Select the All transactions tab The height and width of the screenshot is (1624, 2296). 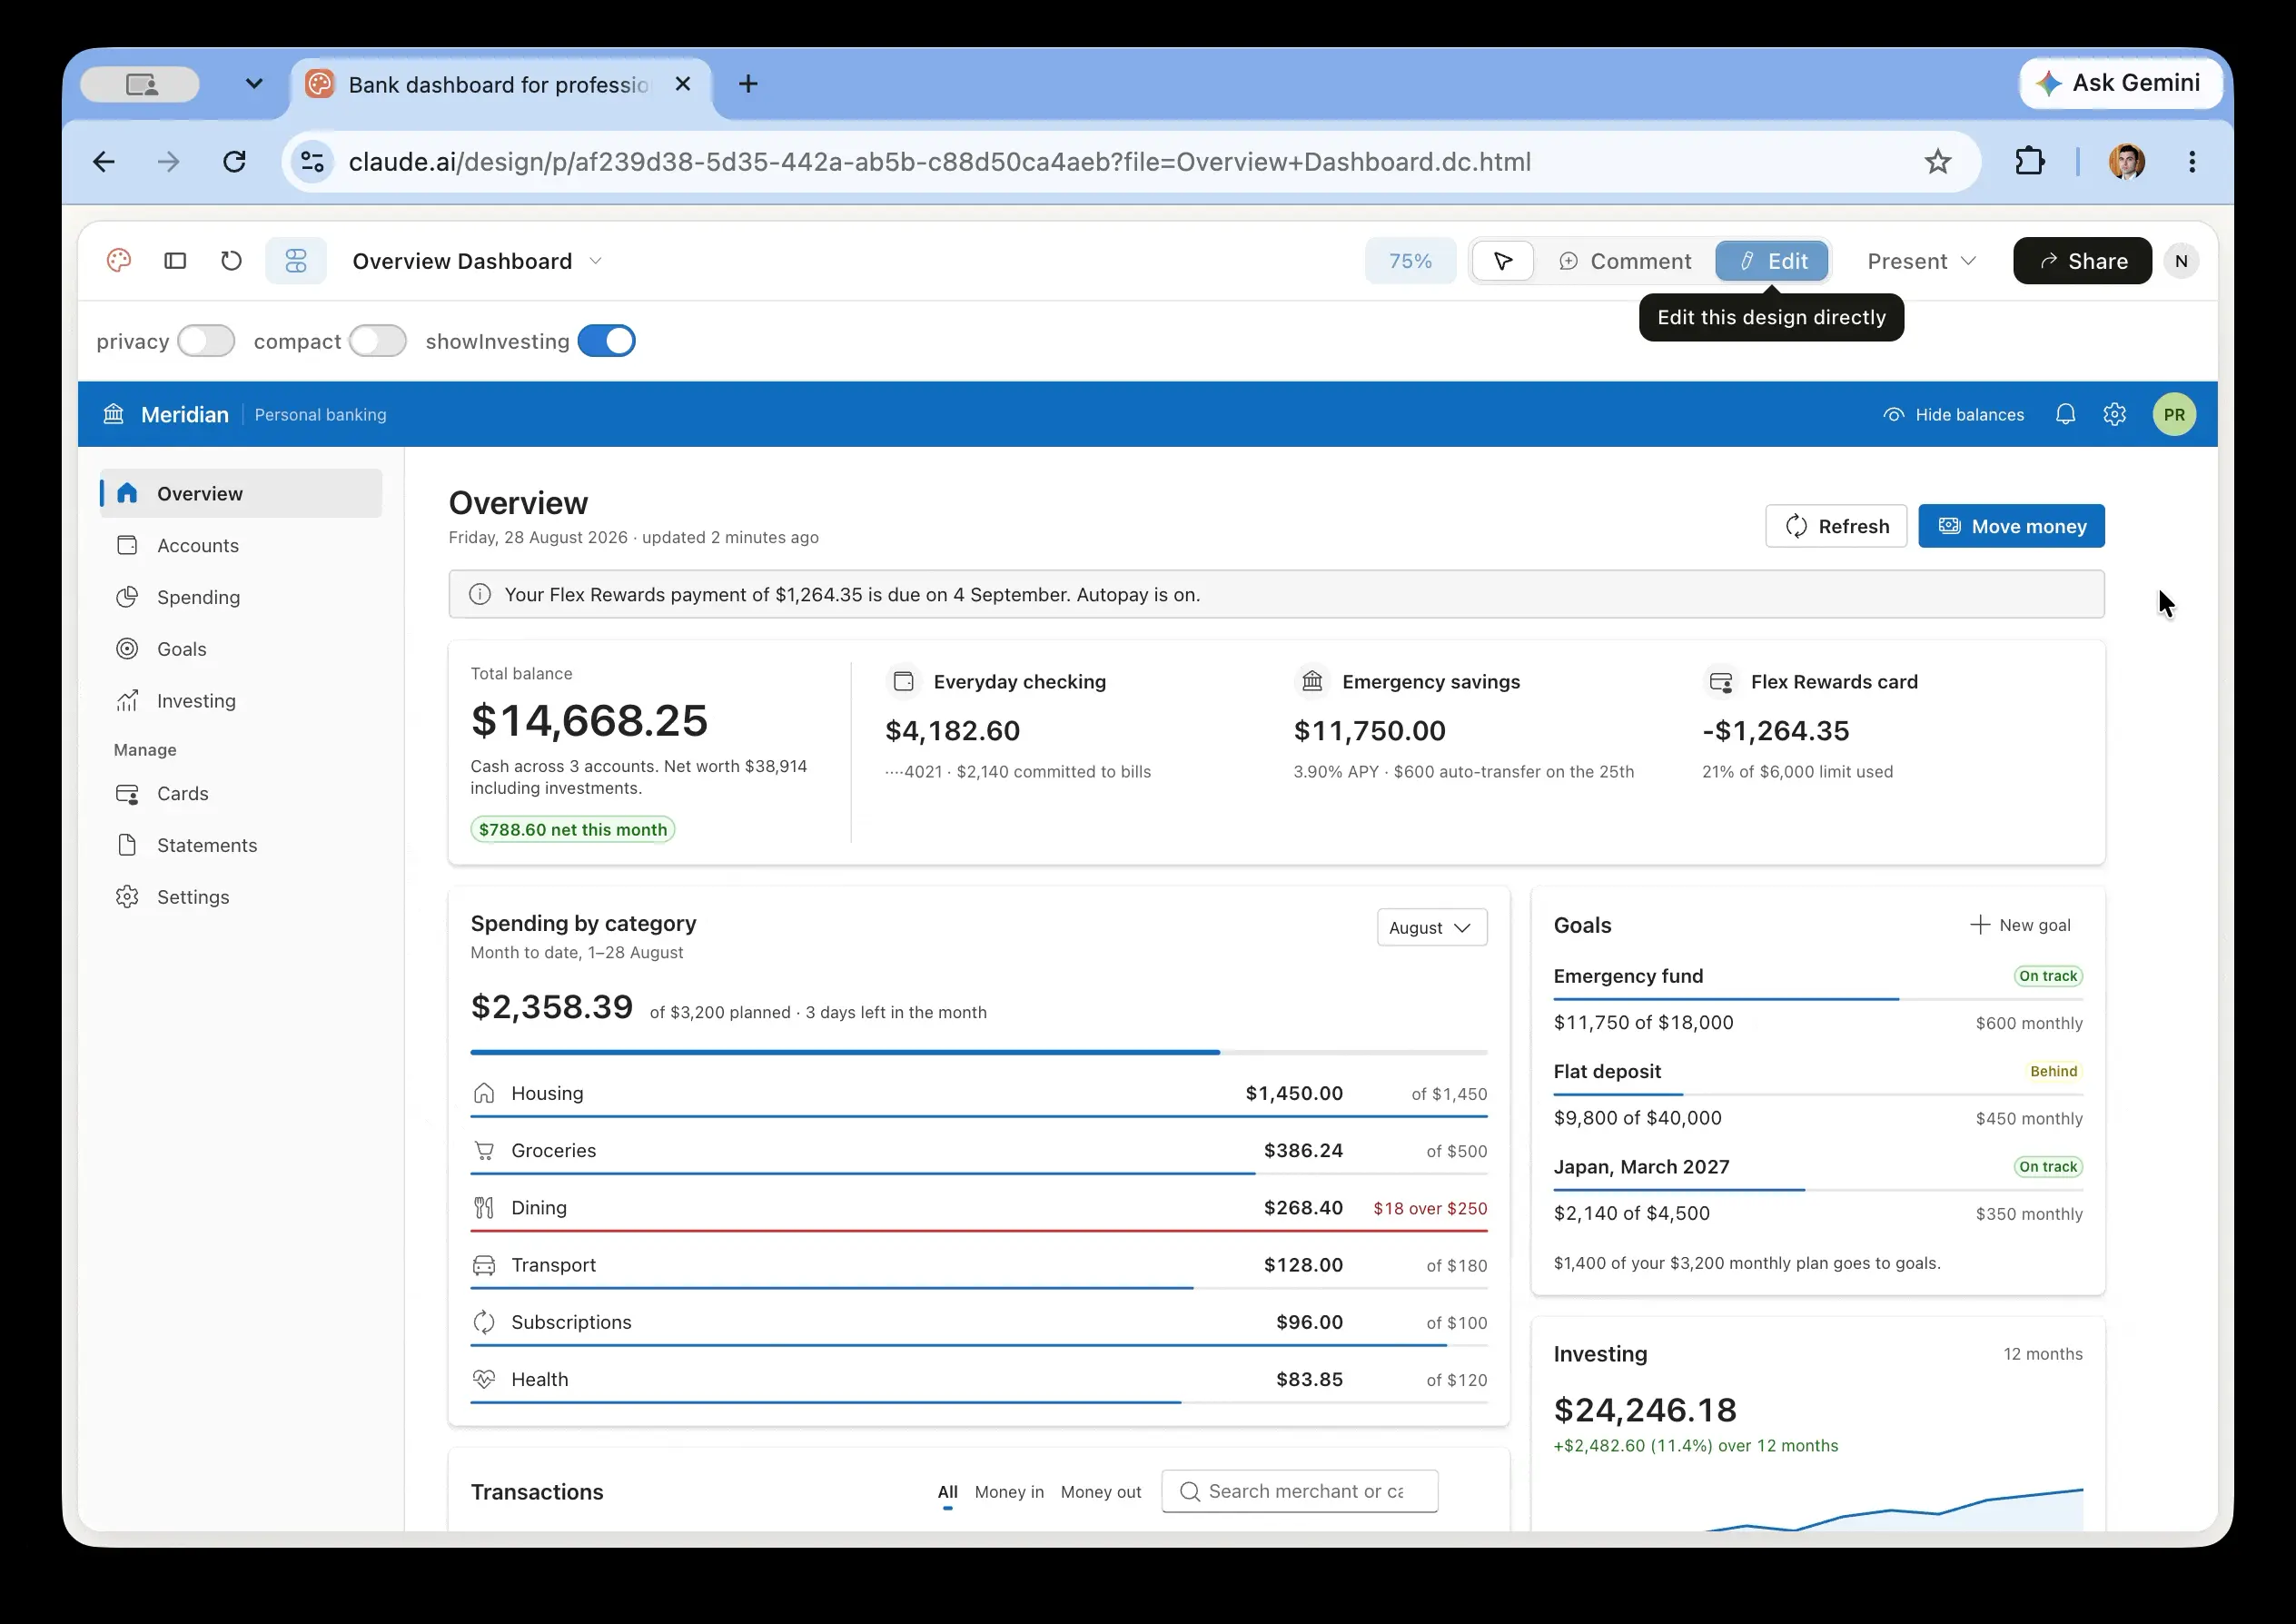(948, 1491)
